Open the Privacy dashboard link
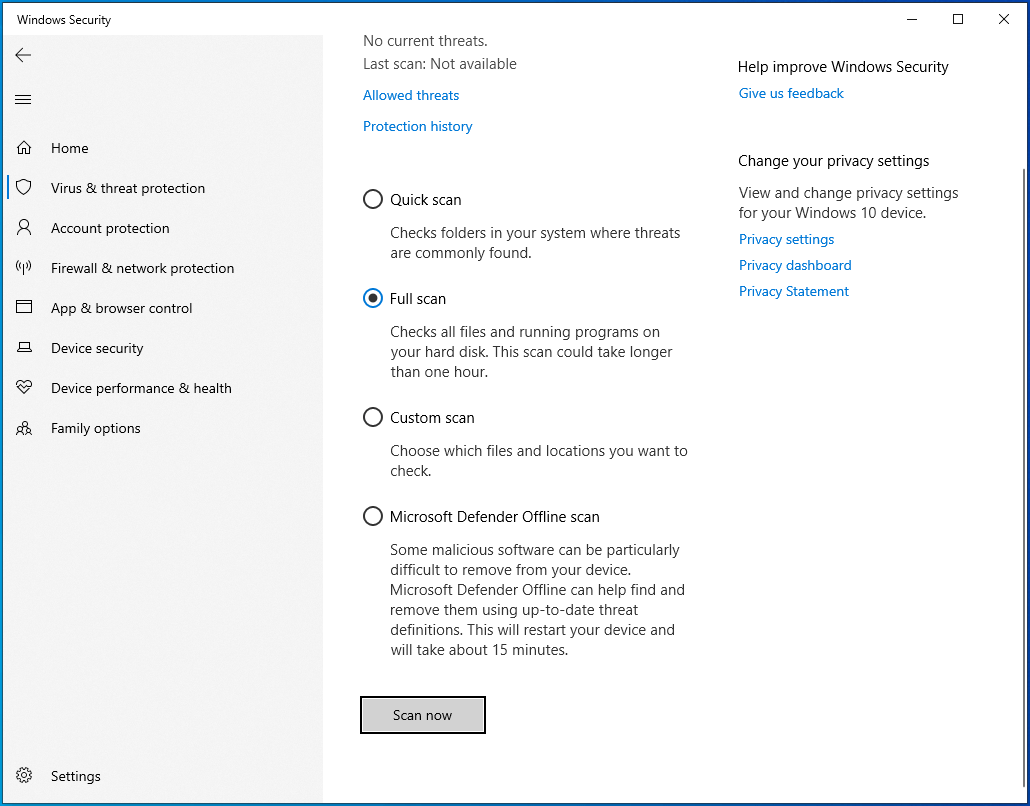The width and height of the screenshot is (1030, 806). pyautogui.click(x=795, y=266)
